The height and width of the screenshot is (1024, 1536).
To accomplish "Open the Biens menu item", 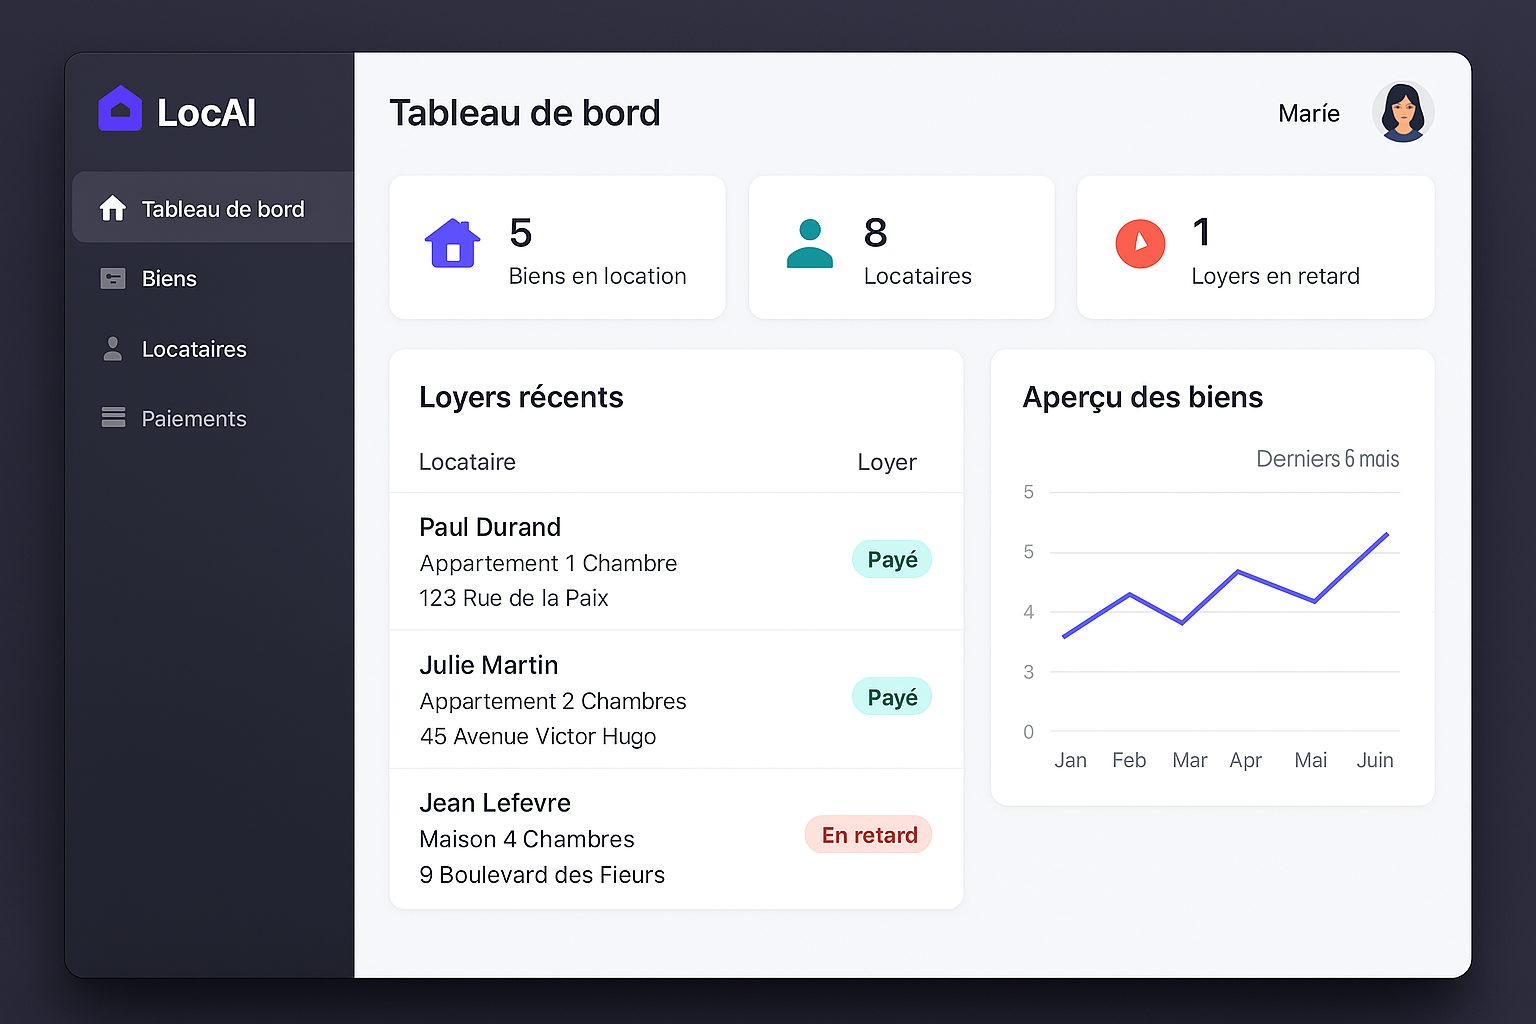I will pos(169,279).
